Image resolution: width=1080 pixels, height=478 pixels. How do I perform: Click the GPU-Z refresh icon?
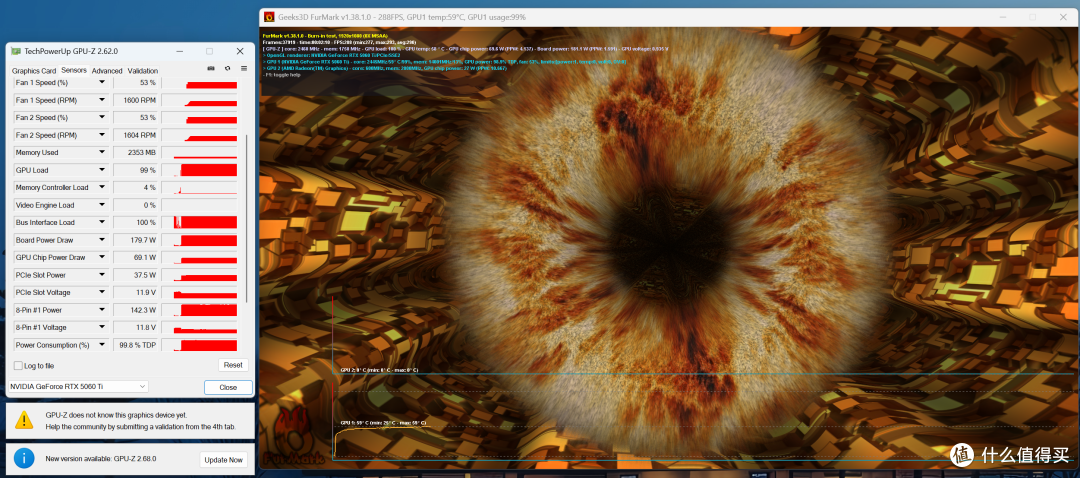coord(227,68)
